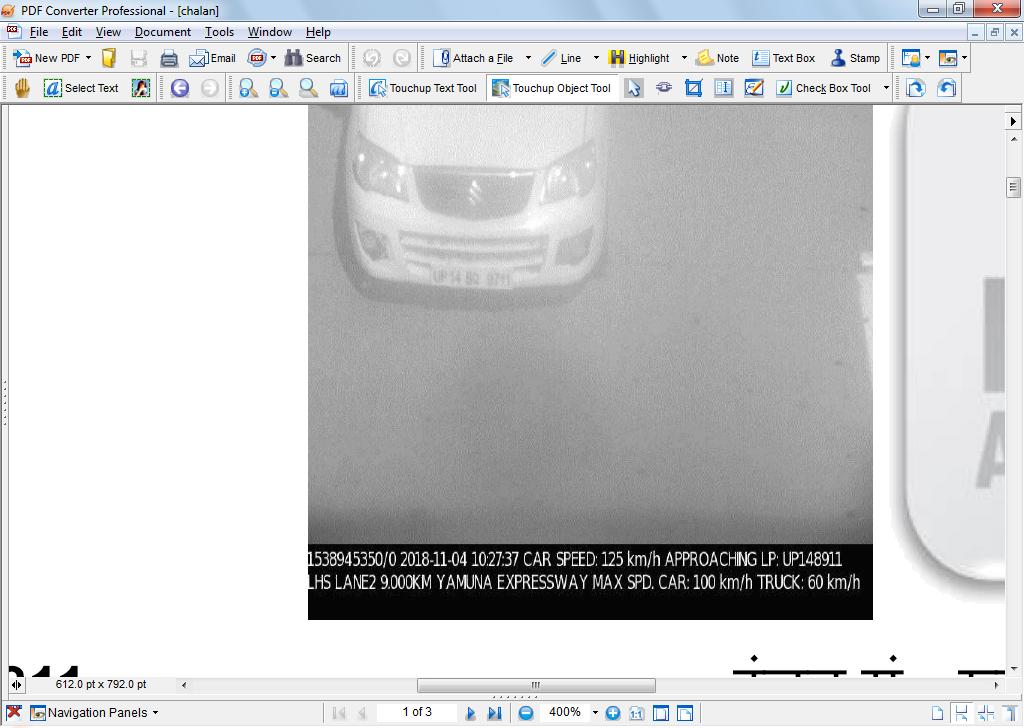Click the zoom out magnifier icon
Image resolution: width=1024 pixels, height=728 pixels.
coord(279,88)
